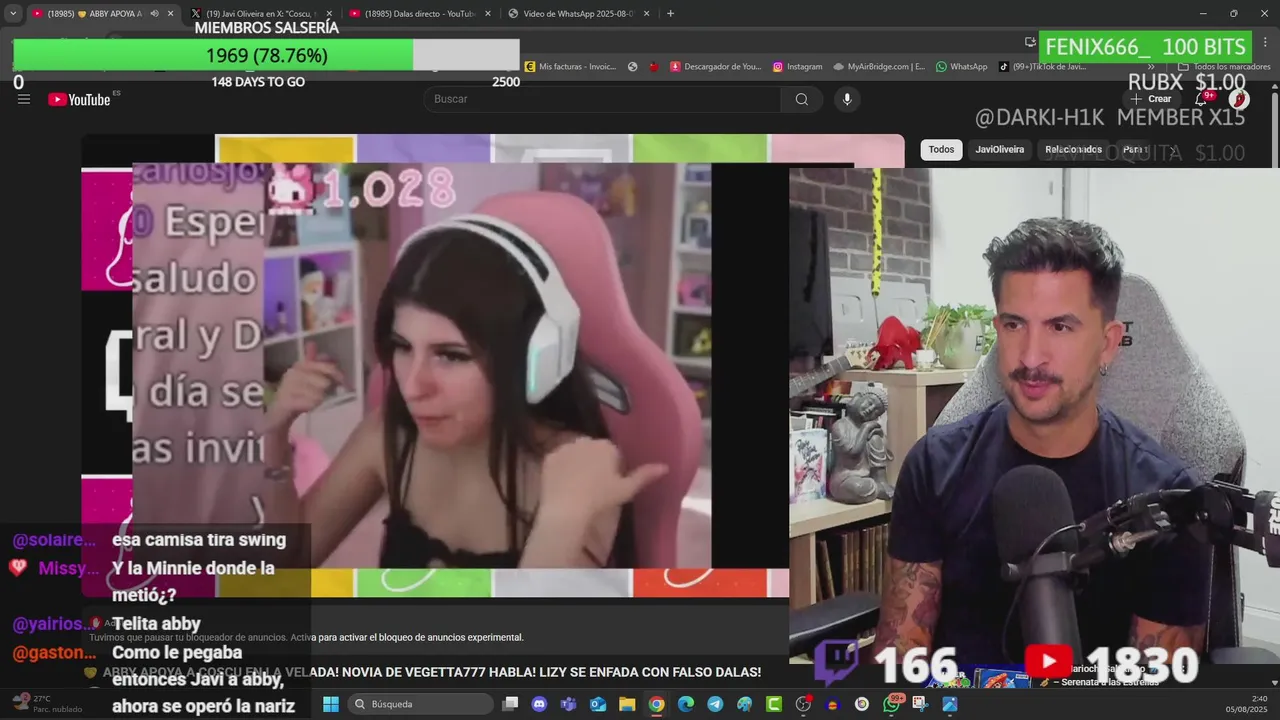
Task: Open a new browser tab
Action: coord(670,14)
